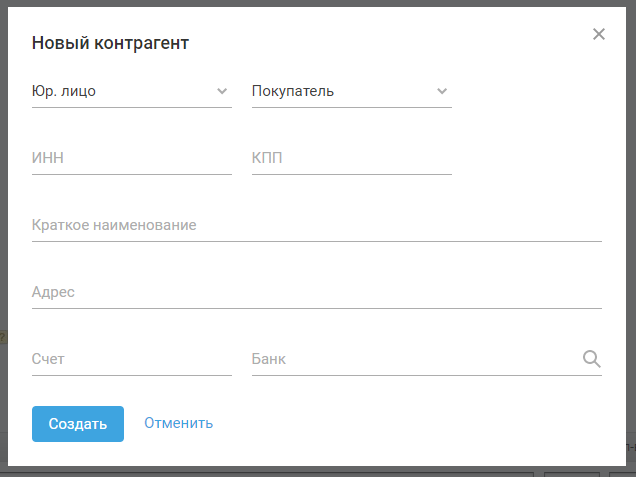Click the blank space right of the КПП field
Image resolution: width=636 pixels, height=477 pixels.
[530, 158]
